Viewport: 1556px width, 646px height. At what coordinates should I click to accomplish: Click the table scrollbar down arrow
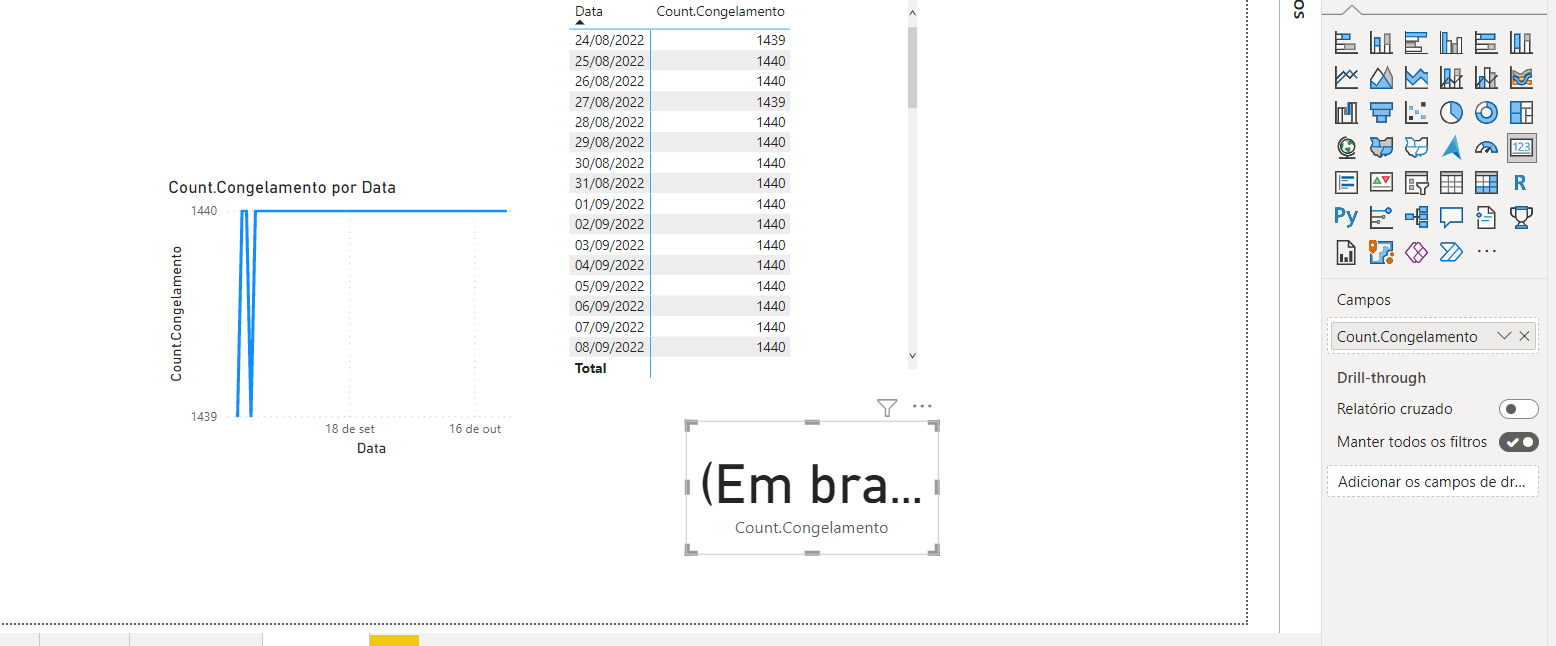click(x=912, y=355)
